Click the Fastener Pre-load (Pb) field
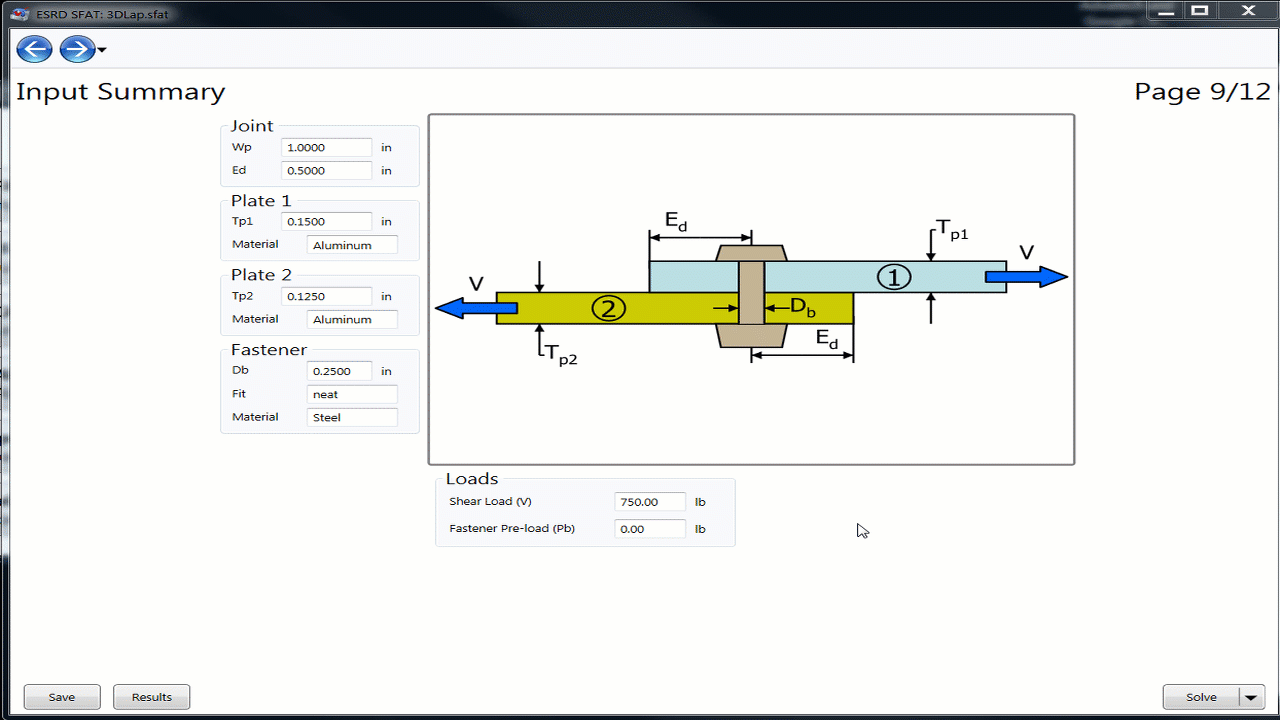This screenshot has height=720, width=1280. 649,529
